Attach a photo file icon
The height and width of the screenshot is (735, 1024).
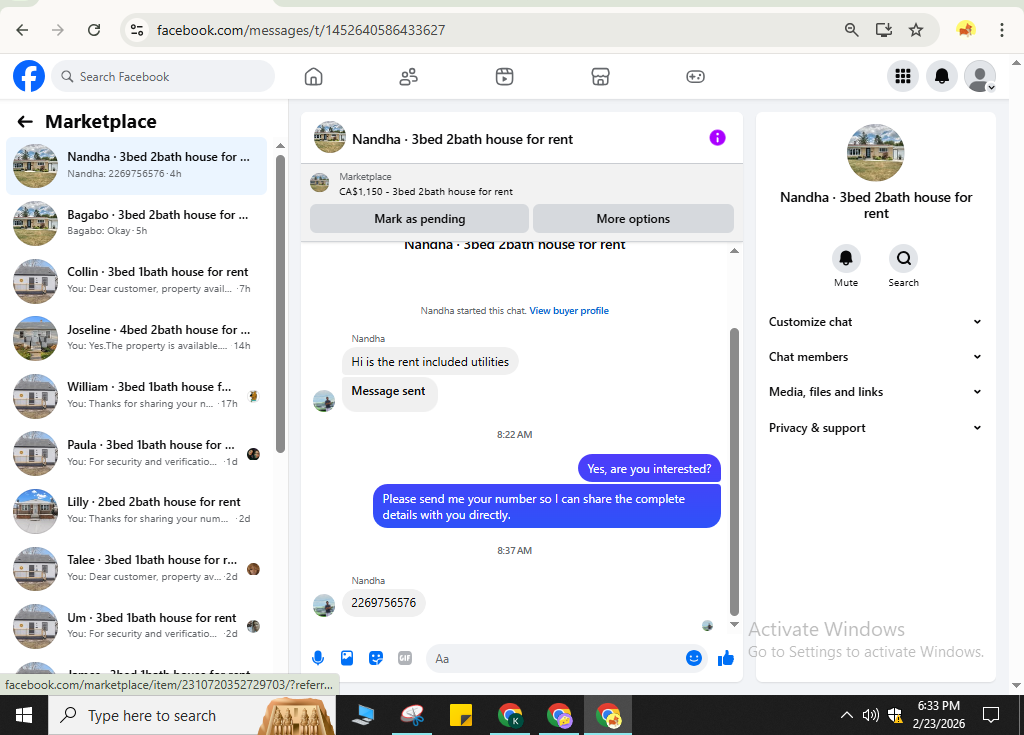pyautogui.click(x=347, y=658)
